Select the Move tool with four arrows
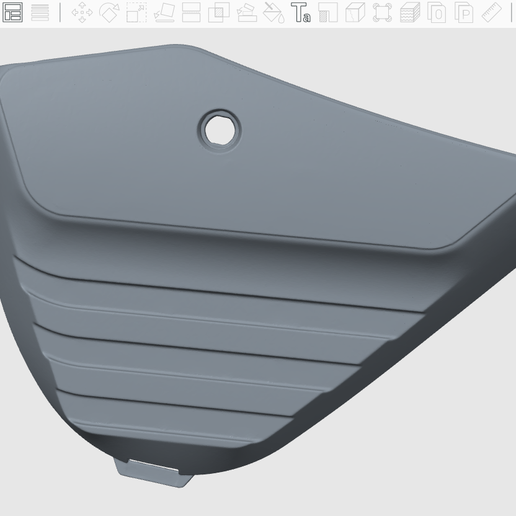Viewport: 516px width, 516px height. click(82, 12)
